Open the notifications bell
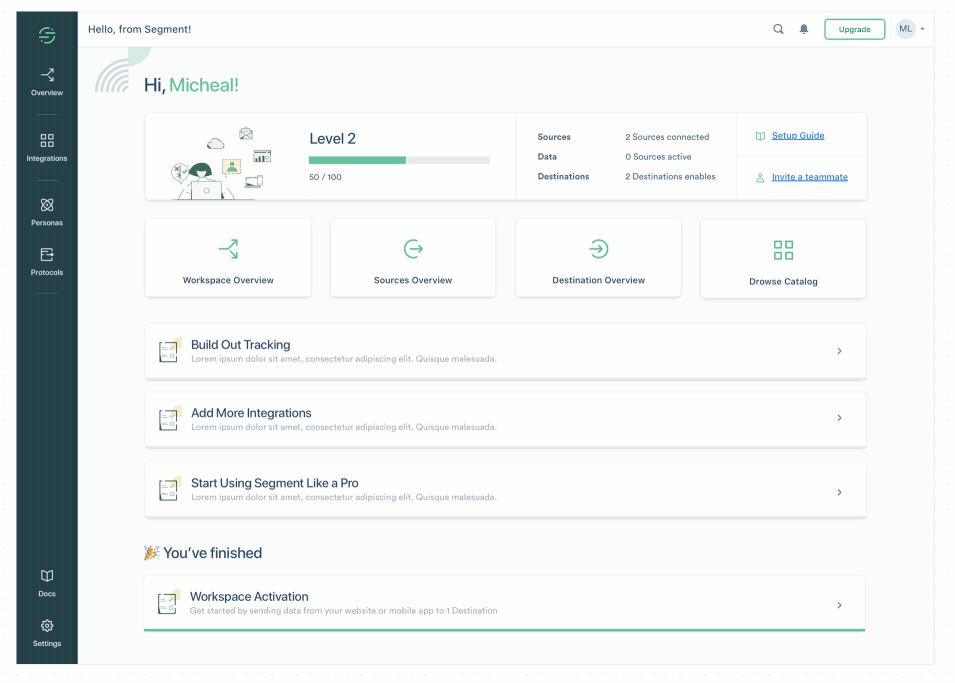Viewport: 955px width, 683px height. 804,29
